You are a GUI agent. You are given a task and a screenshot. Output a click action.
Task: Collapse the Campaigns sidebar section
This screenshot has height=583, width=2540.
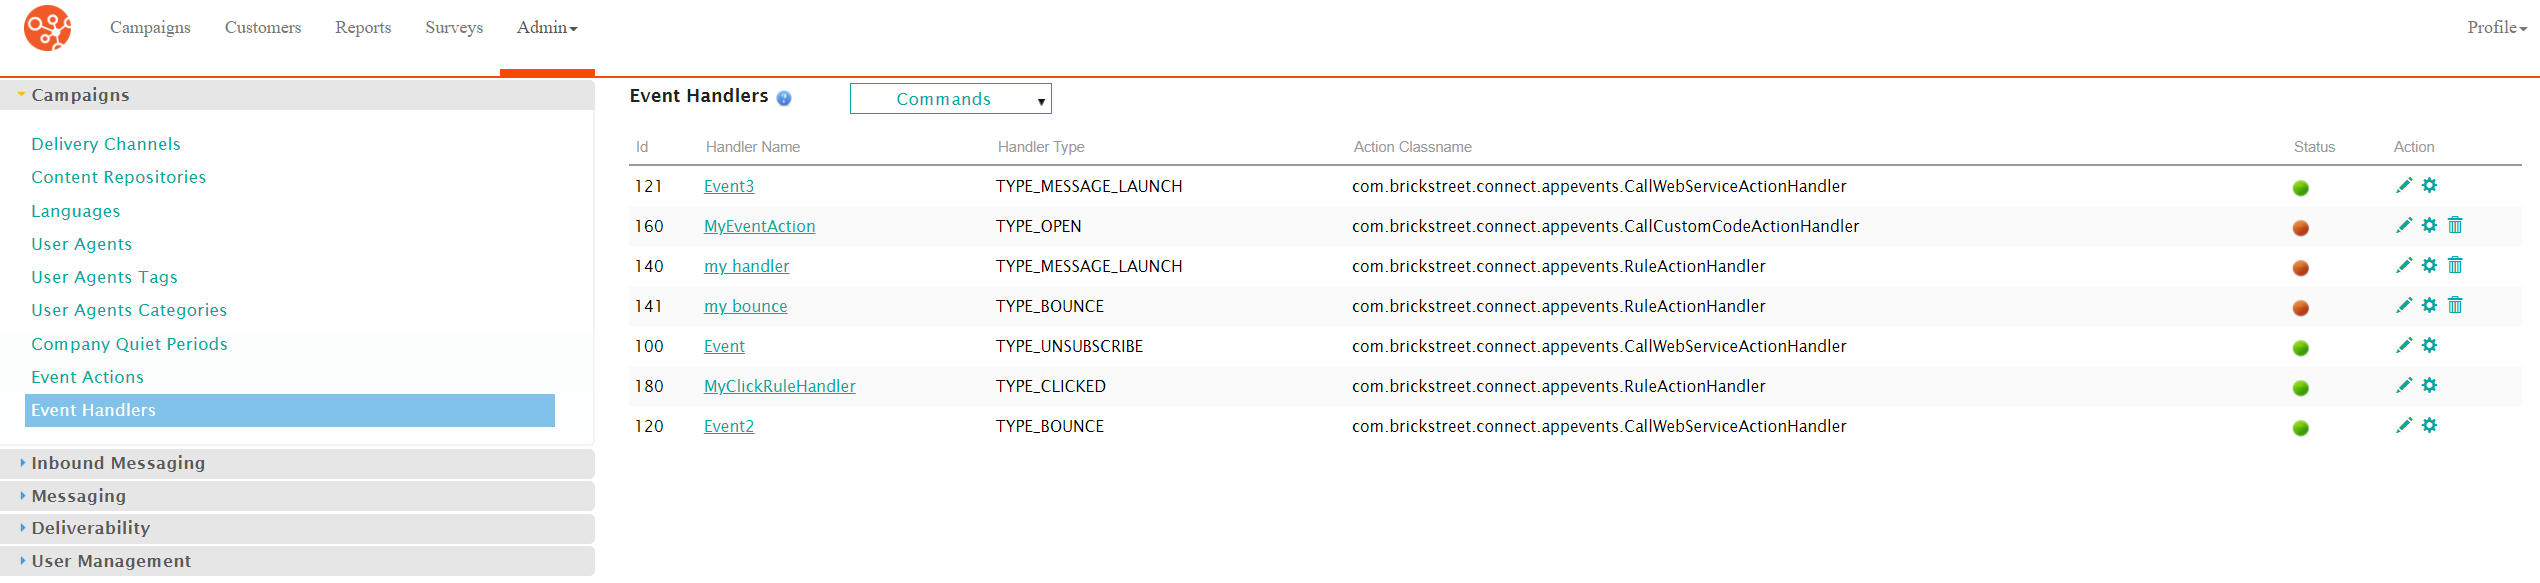click(x=297, y=95)
